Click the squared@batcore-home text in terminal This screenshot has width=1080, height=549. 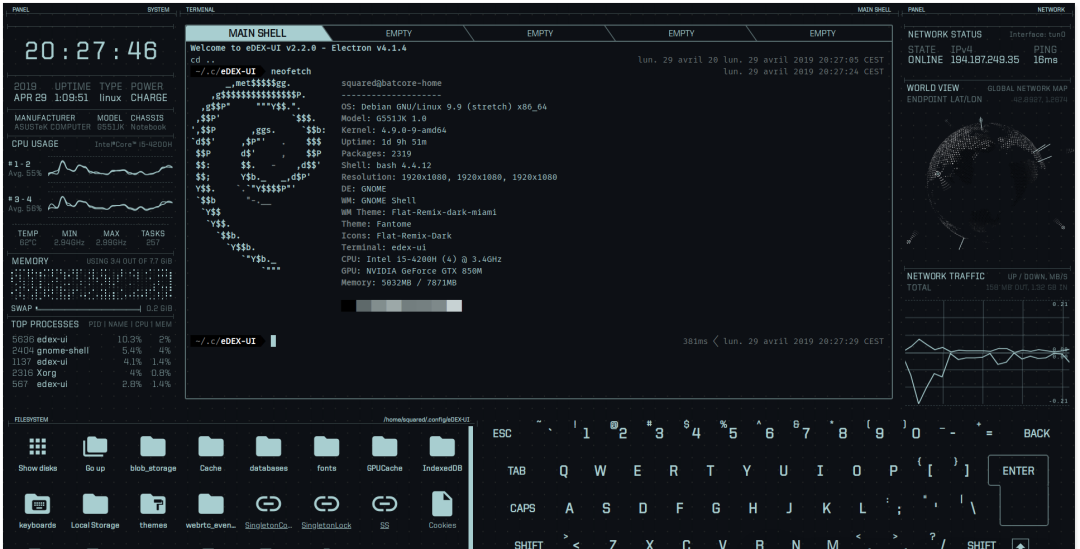pyautogui.click(x=391, y=83)
